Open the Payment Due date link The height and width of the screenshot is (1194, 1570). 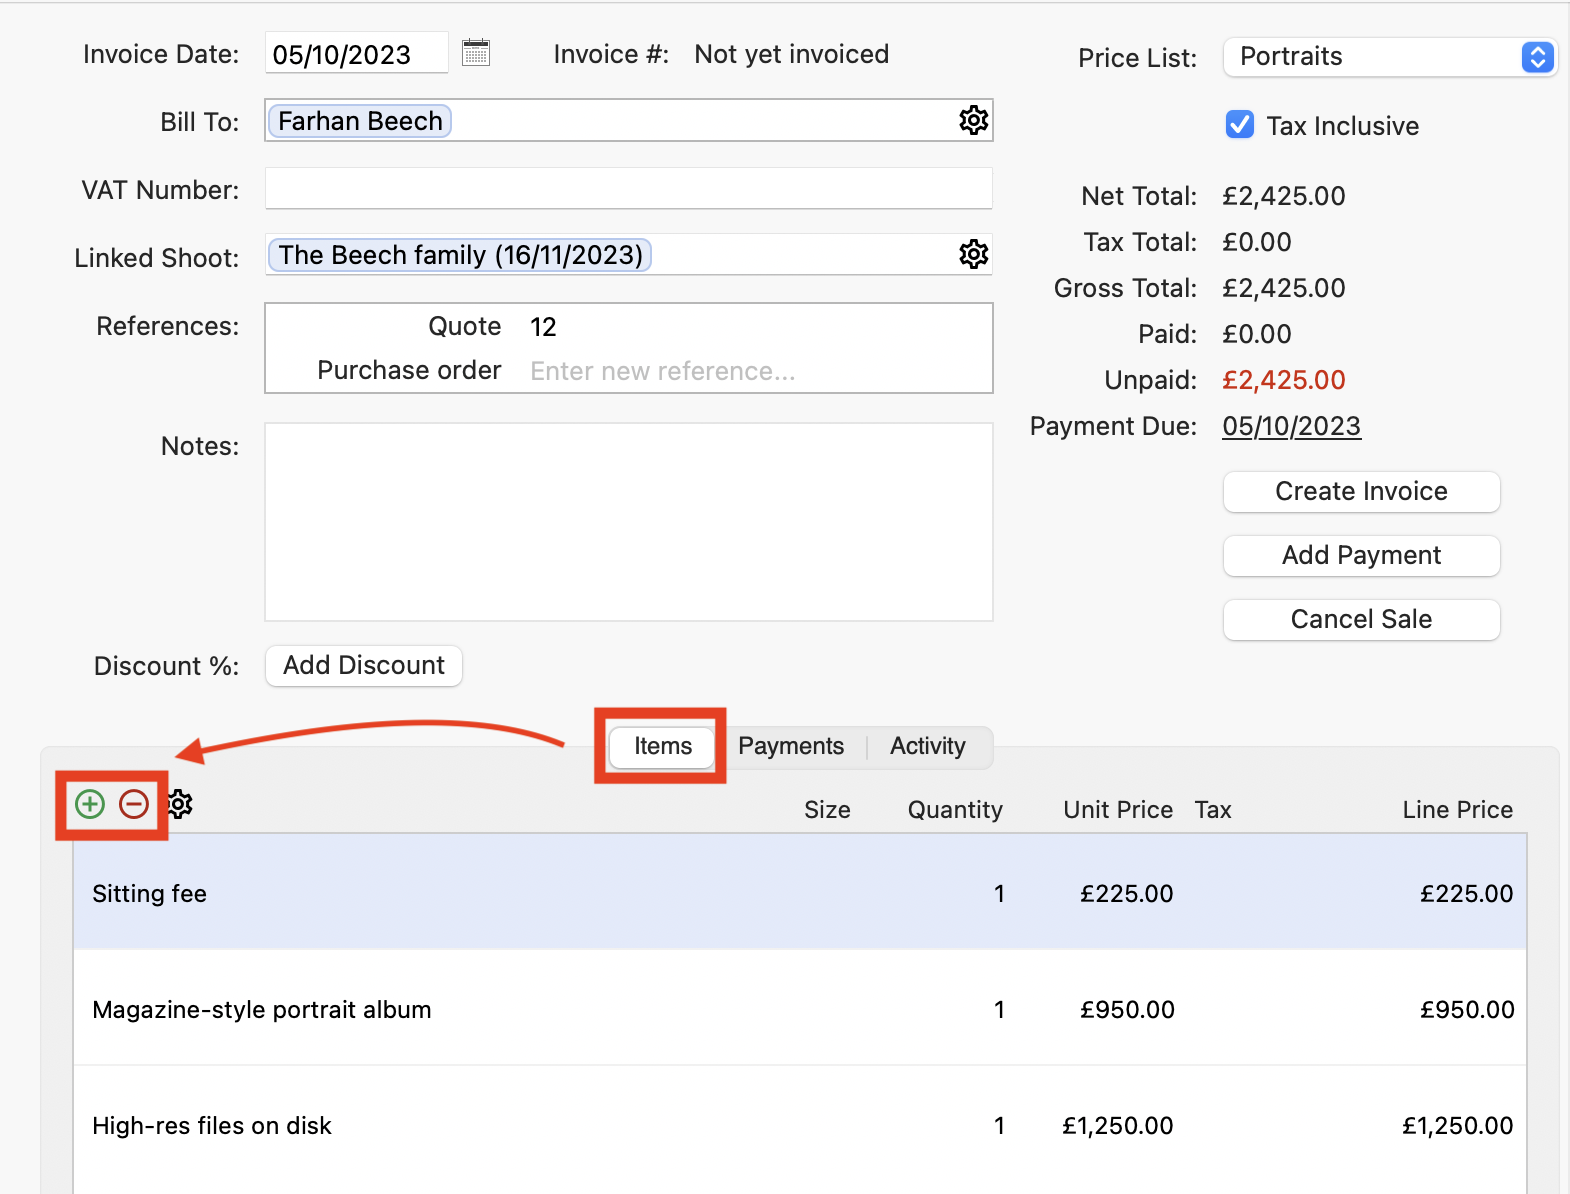(1291, 426)
